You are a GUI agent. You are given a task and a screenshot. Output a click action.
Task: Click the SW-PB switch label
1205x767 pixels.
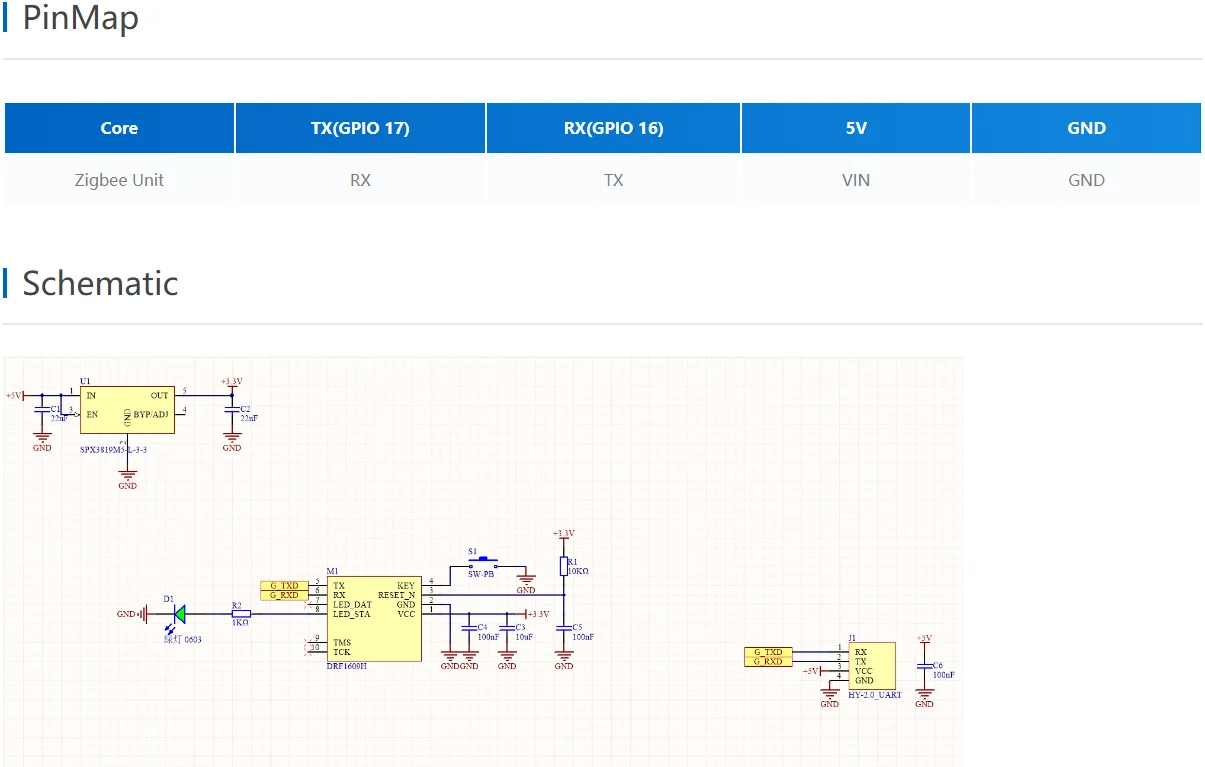tap(481, 574)
